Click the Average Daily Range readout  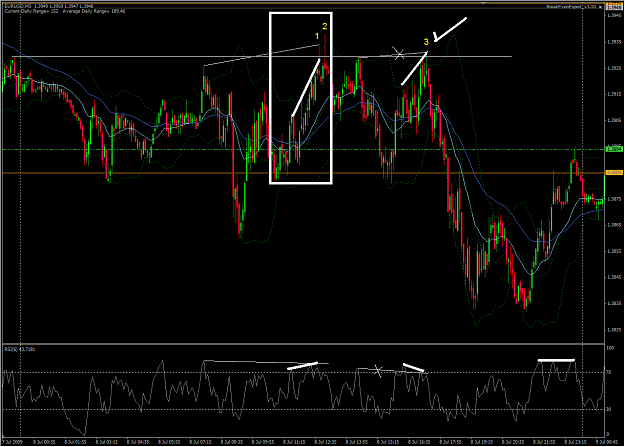coord(94,11)
